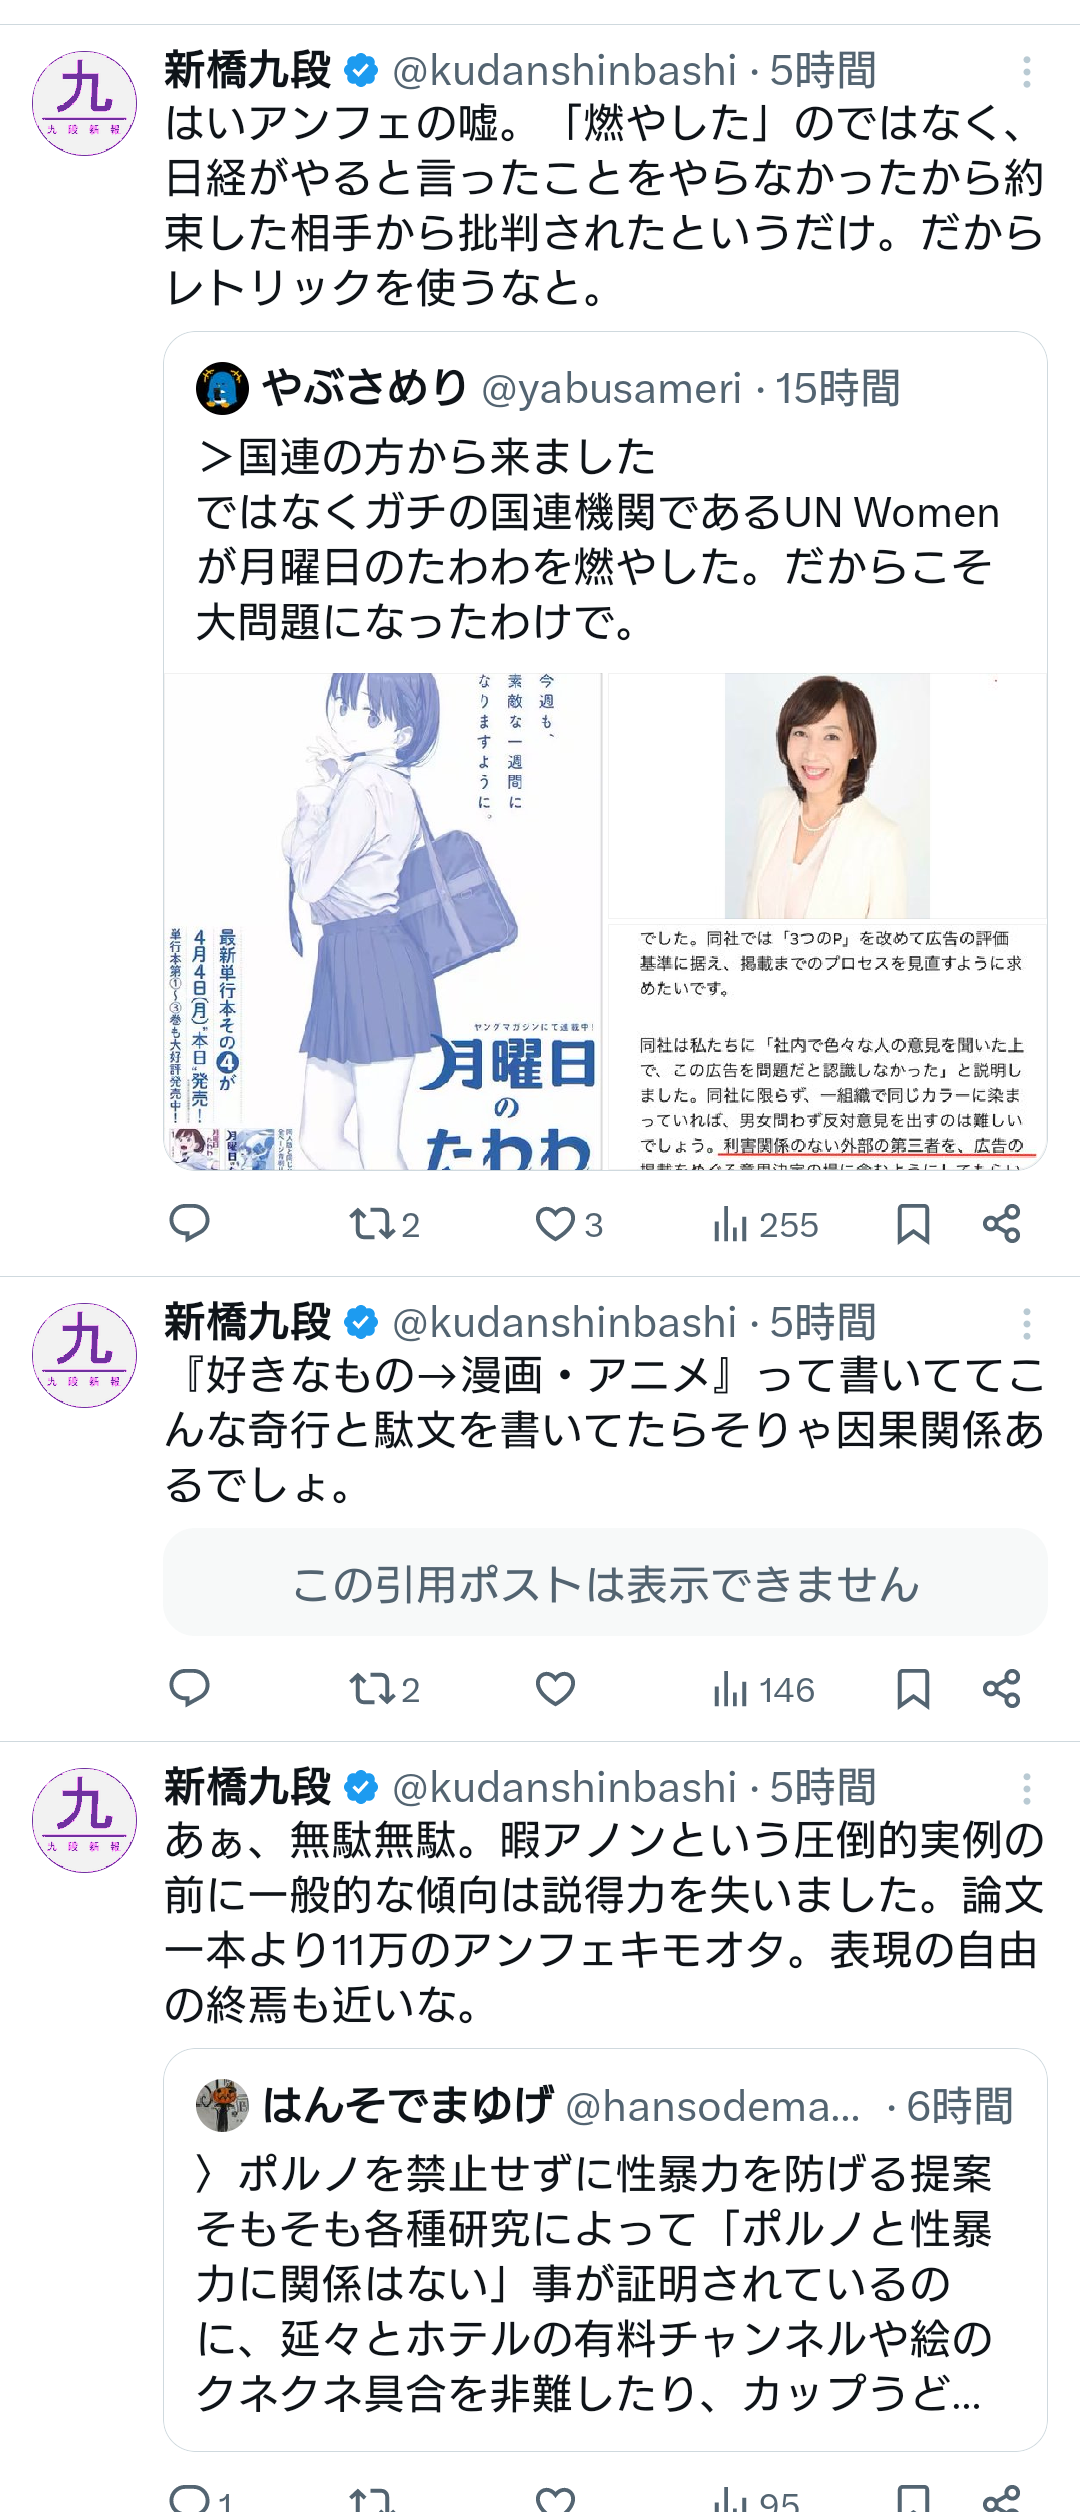
Task: Like the first post with 3 likes
Action: pyautogui.click(x=569, y=1224)
